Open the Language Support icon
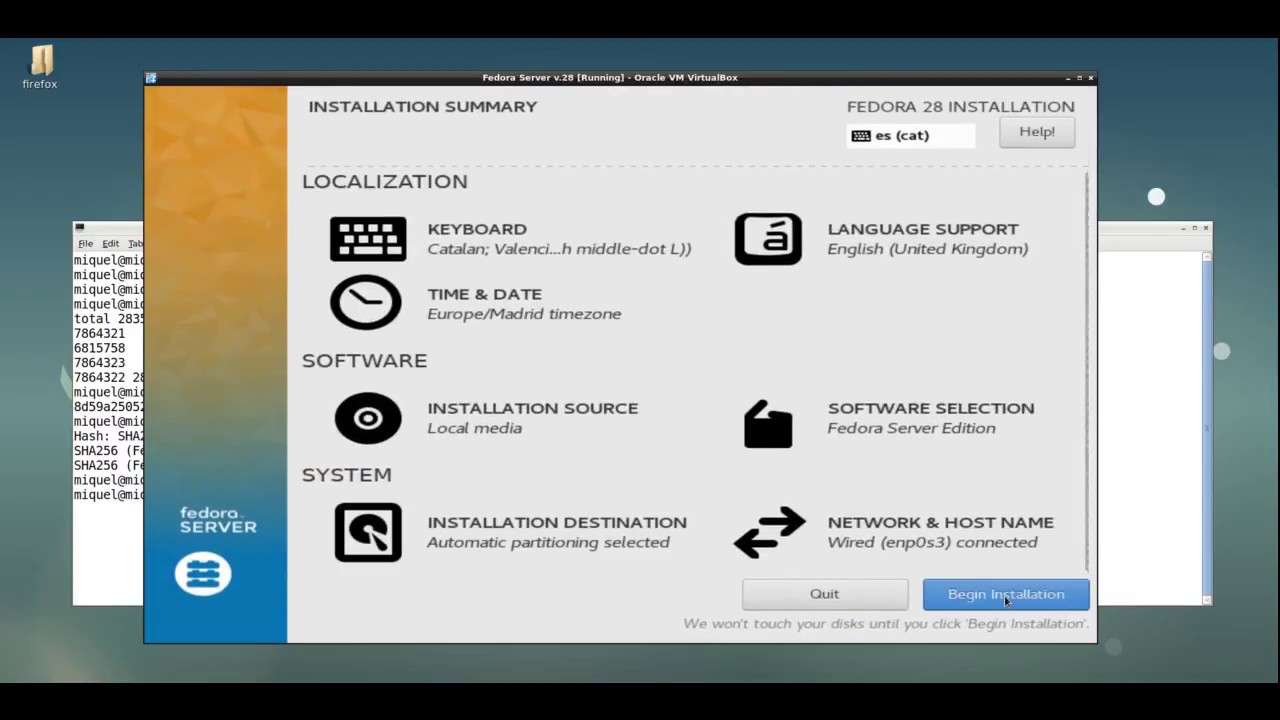 [768, 239]
